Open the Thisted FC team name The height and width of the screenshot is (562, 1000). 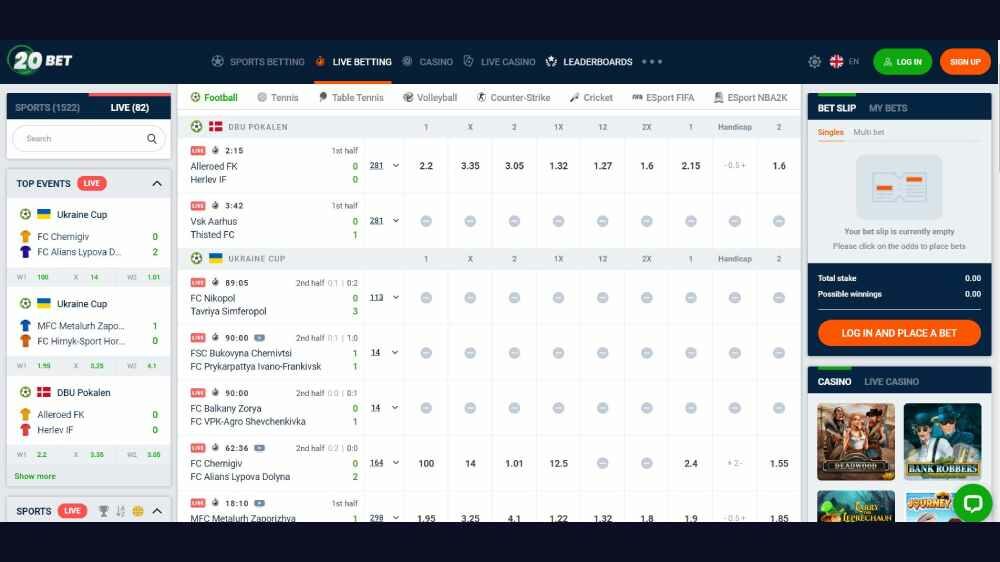[212, 235]
